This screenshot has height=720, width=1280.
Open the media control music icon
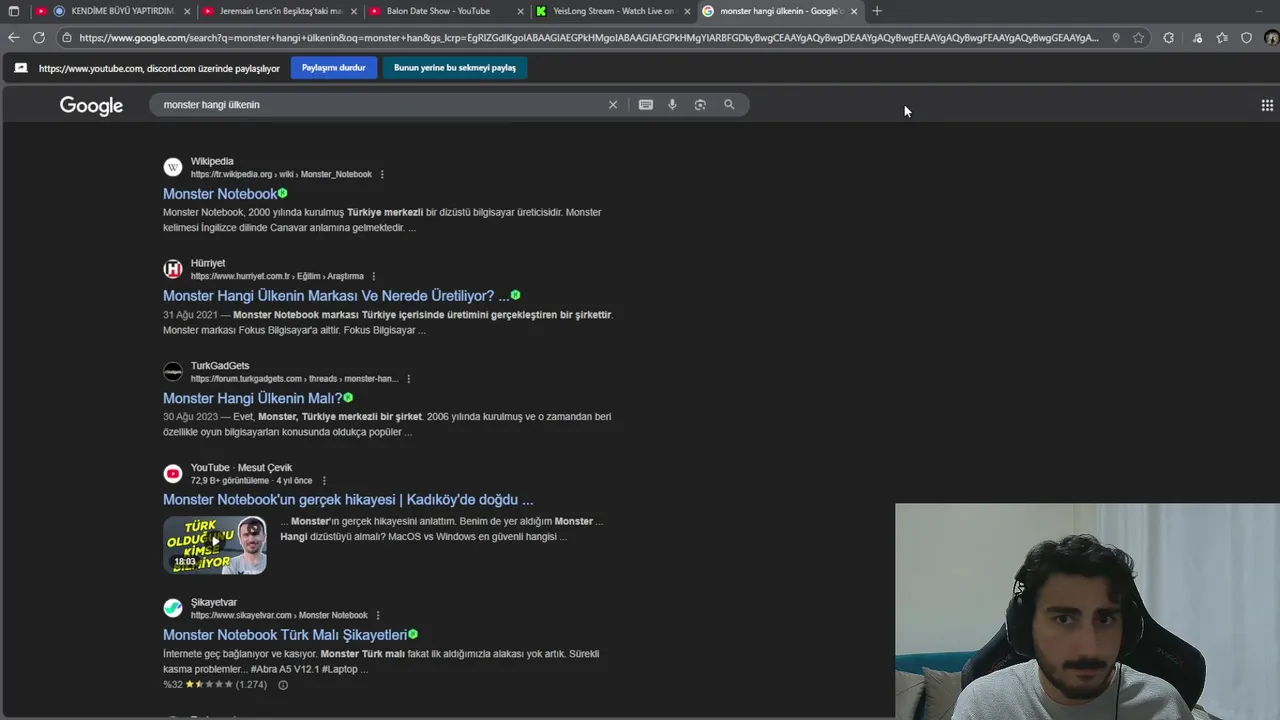point(1197,38)
